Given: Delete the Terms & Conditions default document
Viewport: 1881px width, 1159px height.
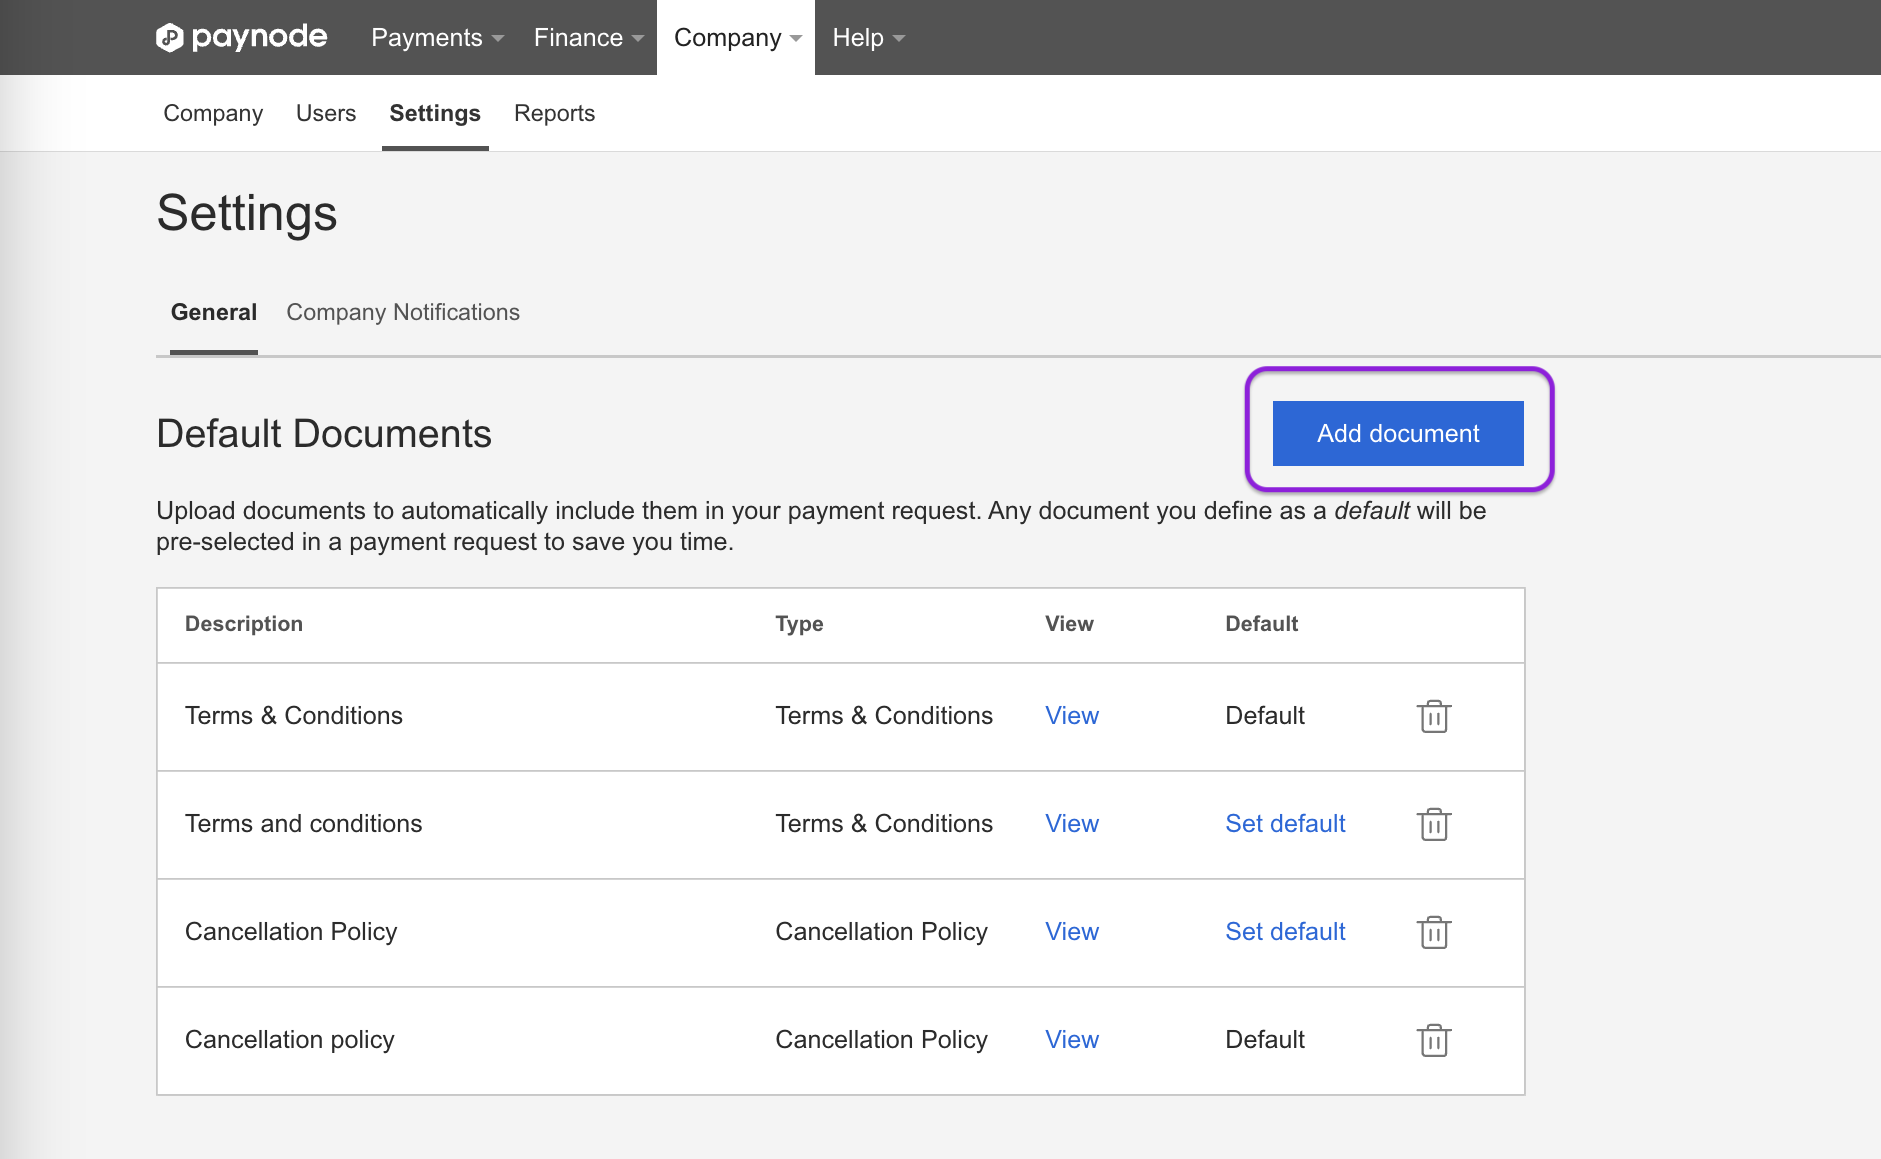Looking at the screenshot, I should point(1433,716).
